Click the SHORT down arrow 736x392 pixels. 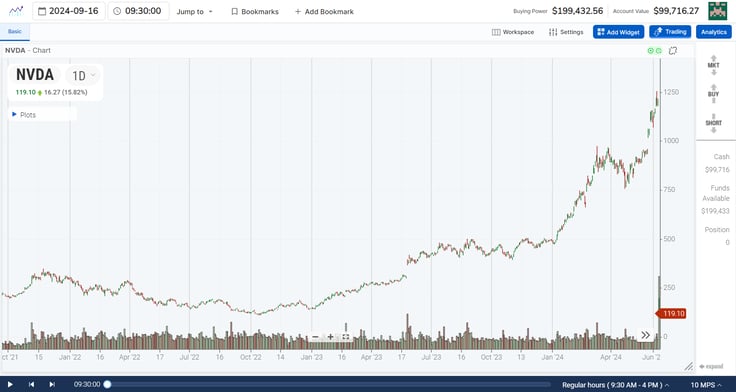[713, 130]
